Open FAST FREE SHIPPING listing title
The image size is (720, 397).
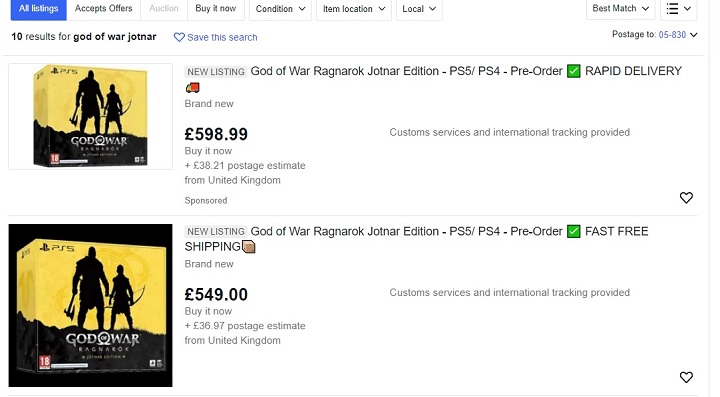click(416, 239)
